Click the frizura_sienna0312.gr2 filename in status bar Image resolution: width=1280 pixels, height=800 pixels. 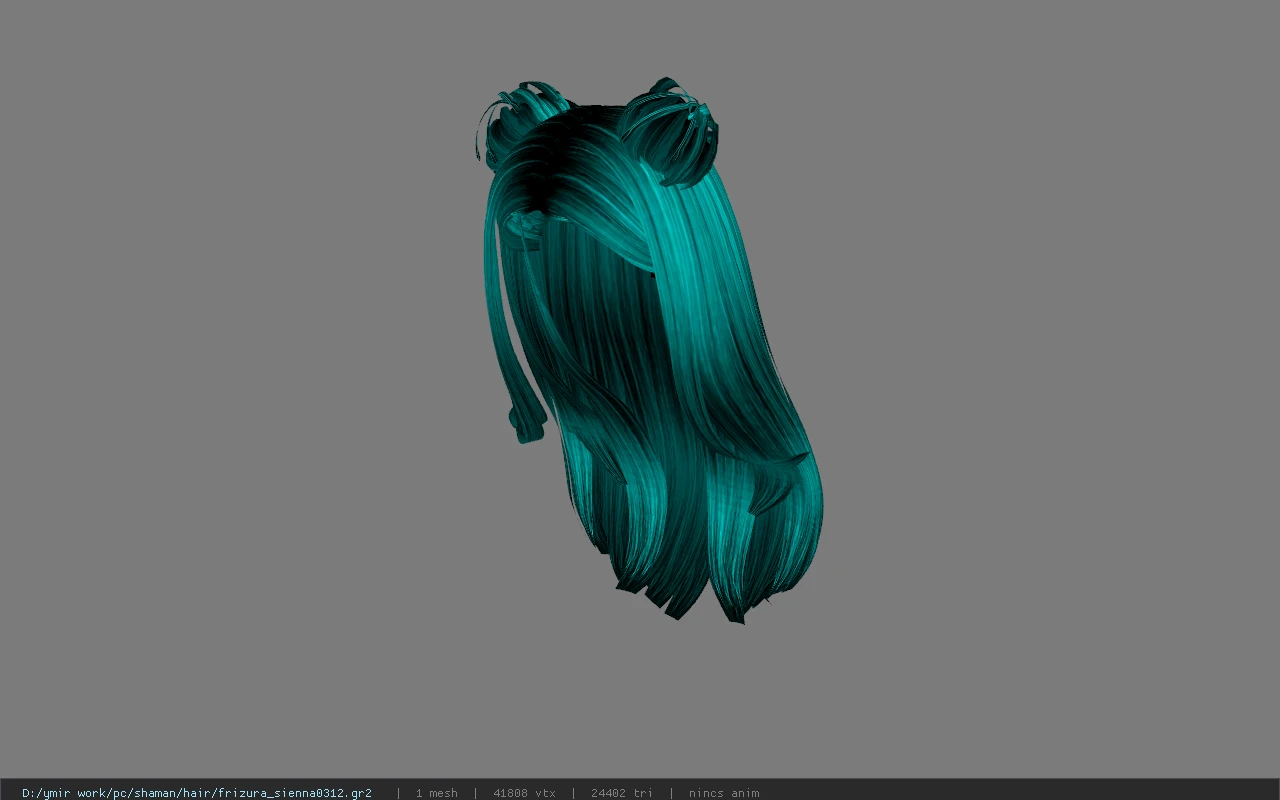pyautogui.click(x=295, y=793)
